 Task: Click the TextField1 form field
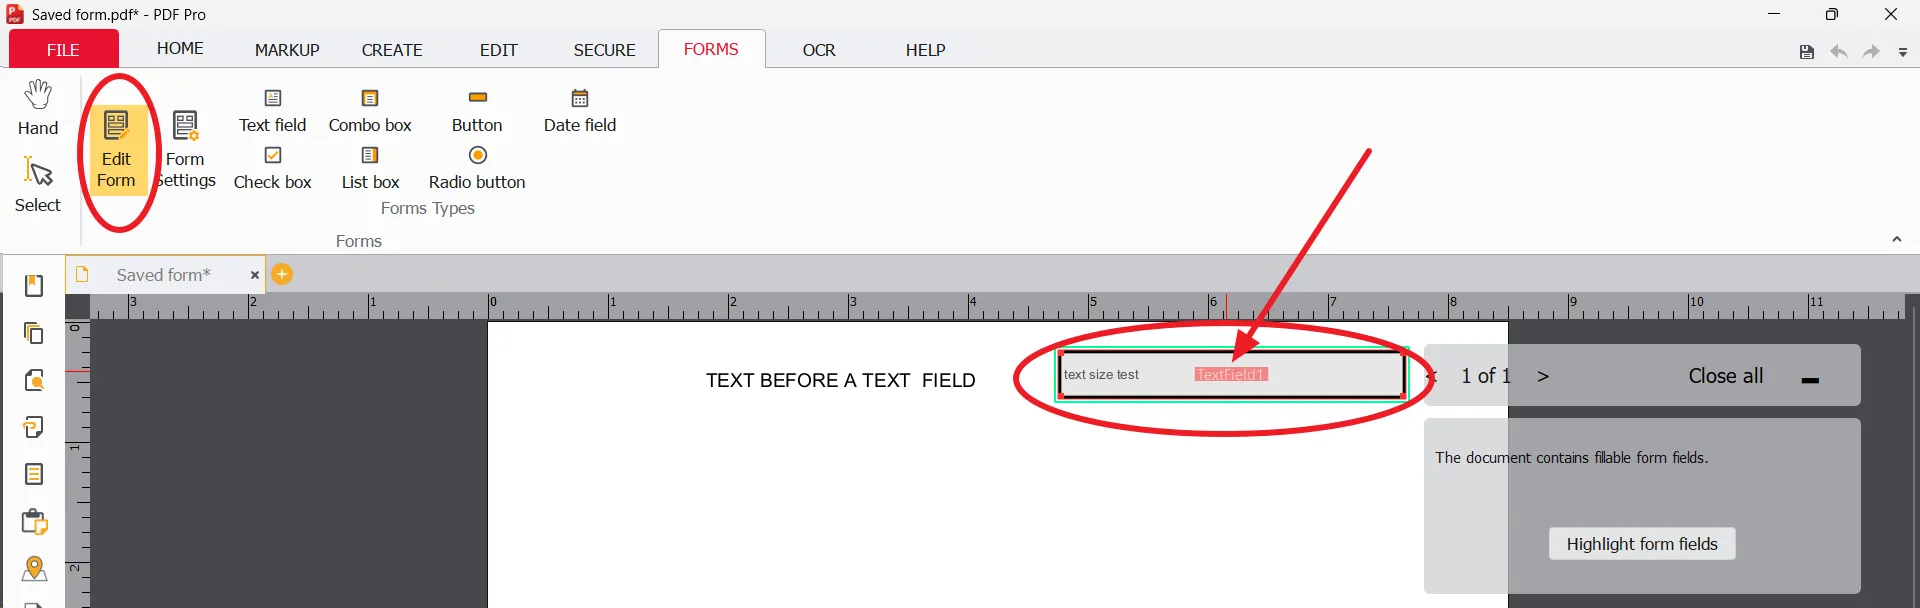(1232, 375)
